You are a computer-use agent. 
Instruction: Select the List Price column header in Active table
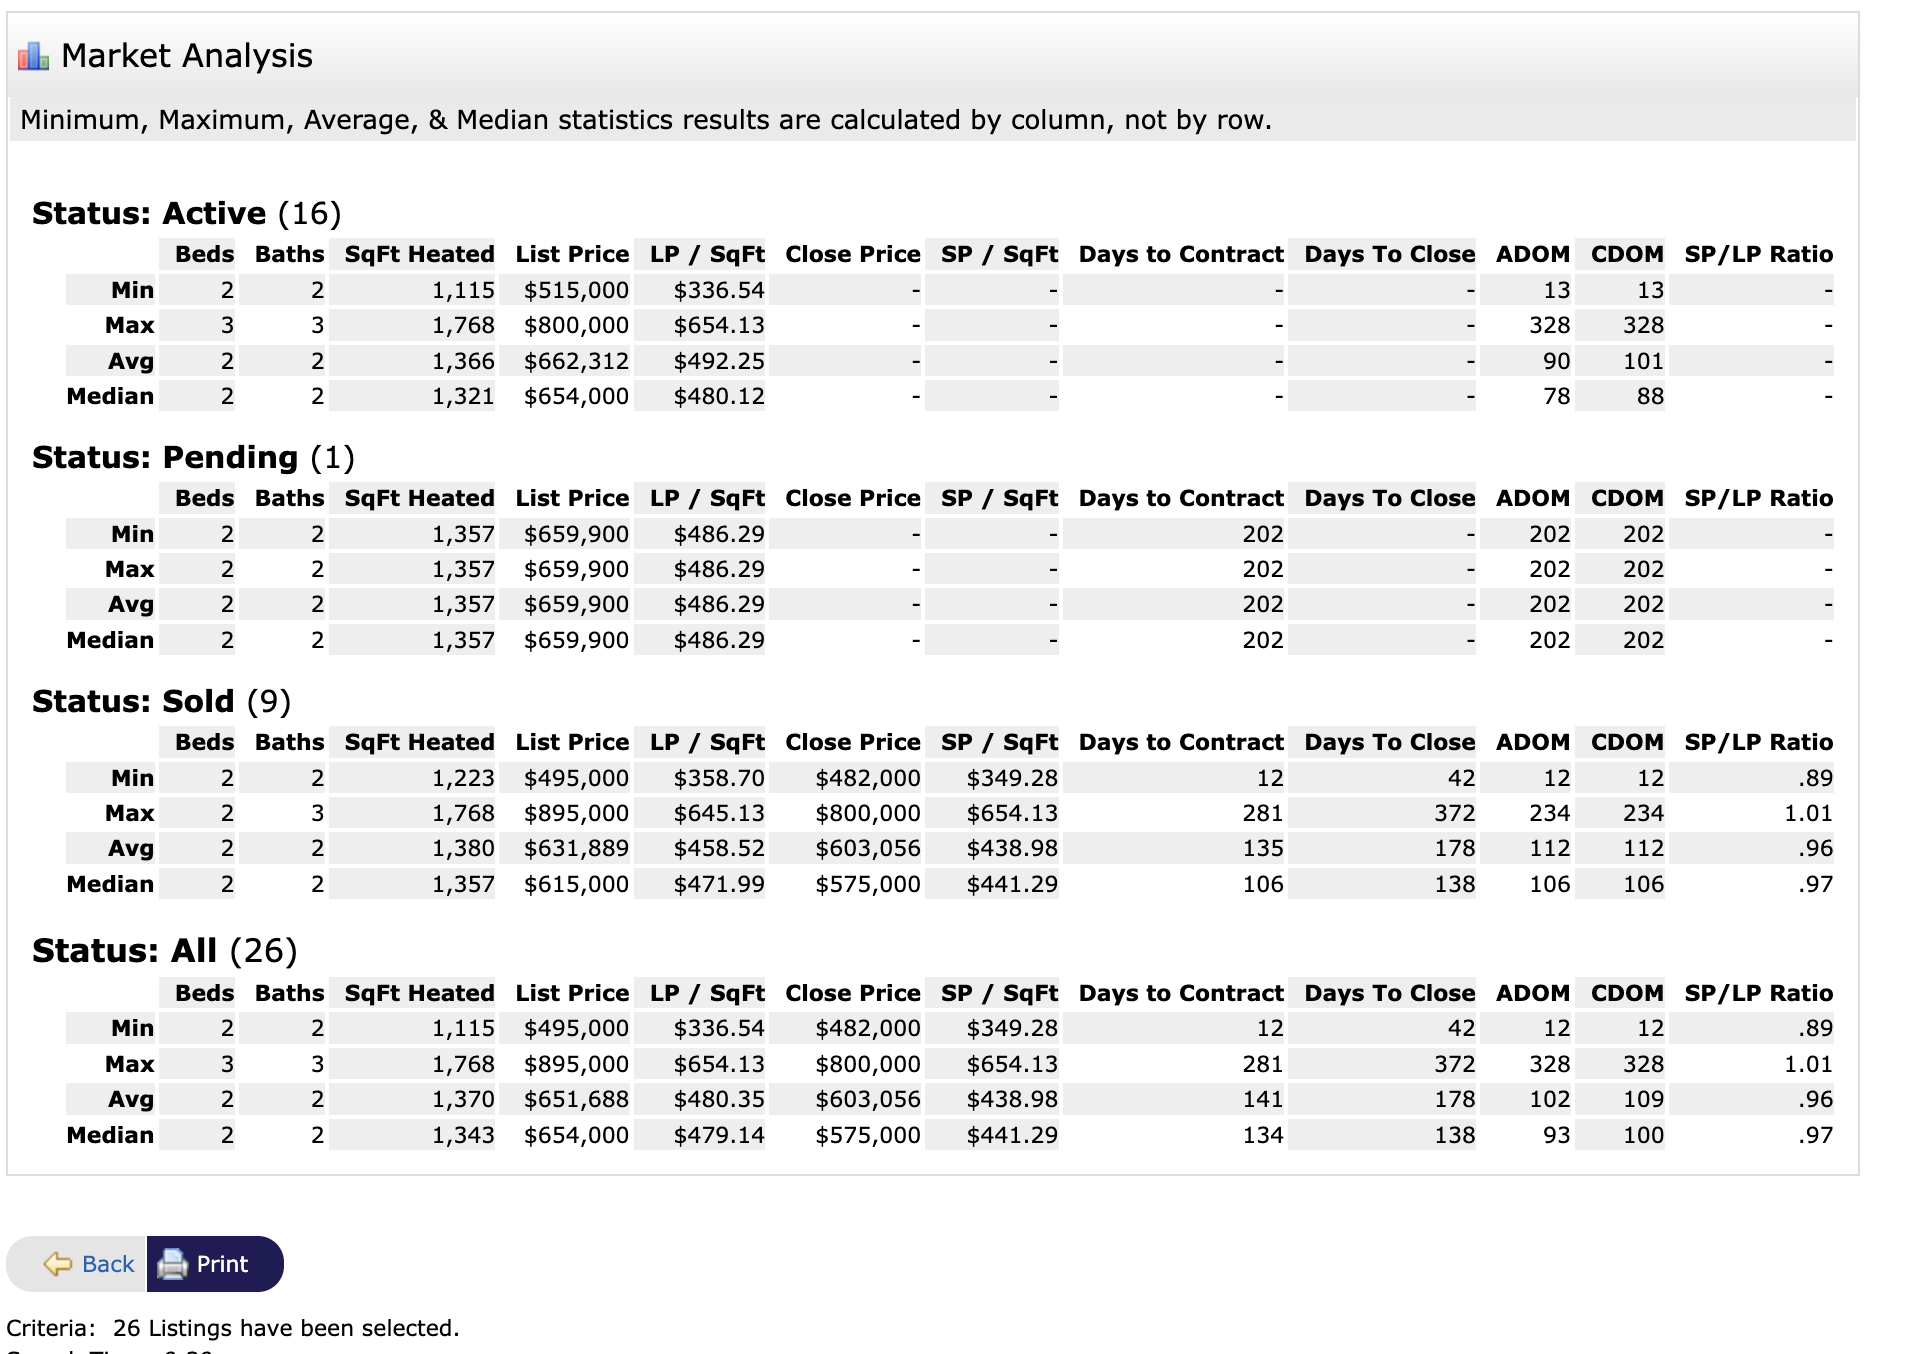click(x=571, y=254)
